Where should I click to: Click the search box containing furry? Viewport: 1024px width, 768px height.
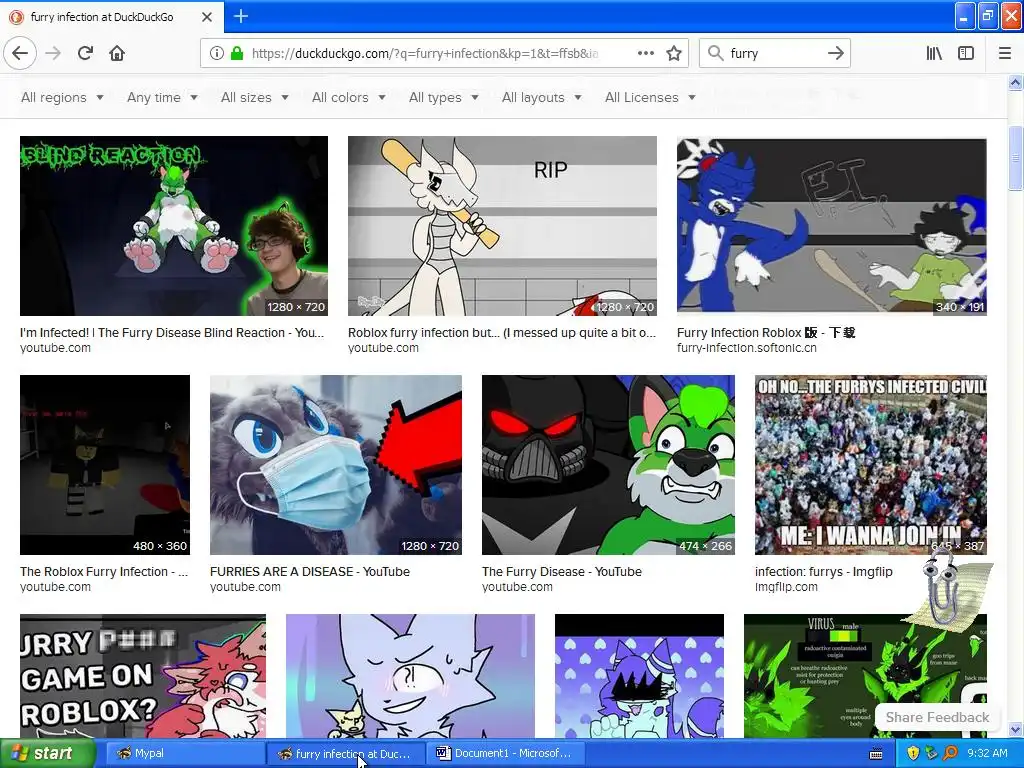tap(774, 54)
